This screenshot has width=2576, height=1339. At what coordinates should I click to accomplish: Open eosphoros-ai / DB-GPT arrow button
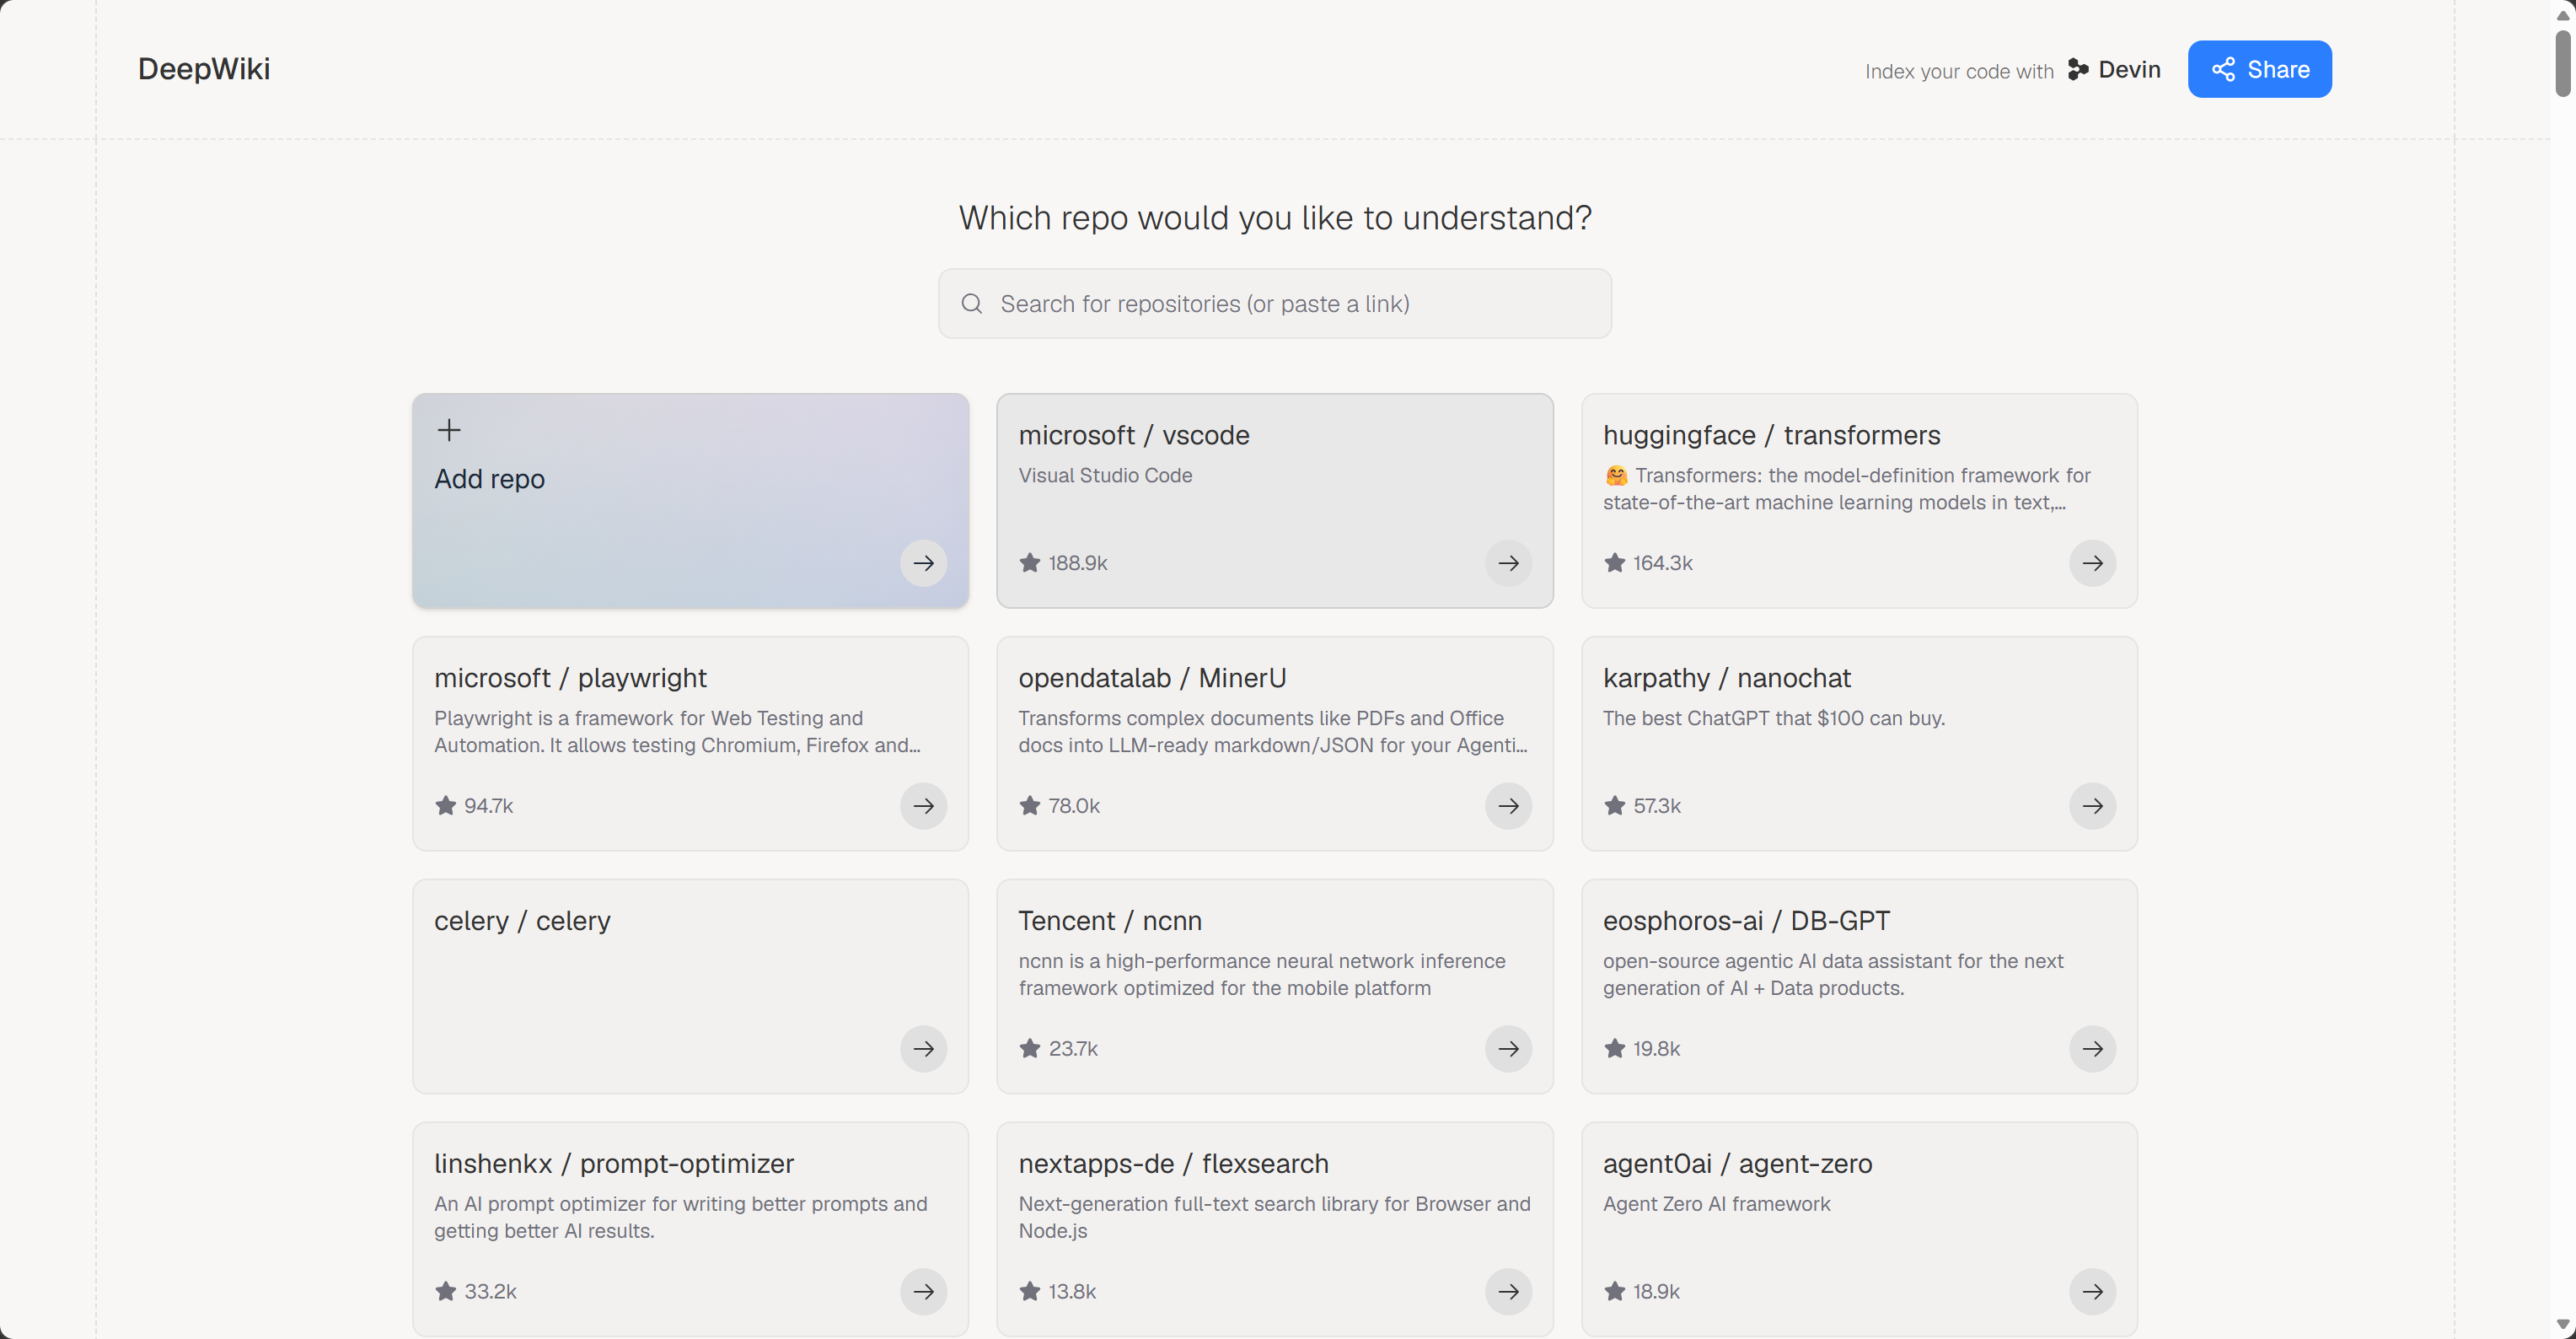[x=2092, y=1049]
